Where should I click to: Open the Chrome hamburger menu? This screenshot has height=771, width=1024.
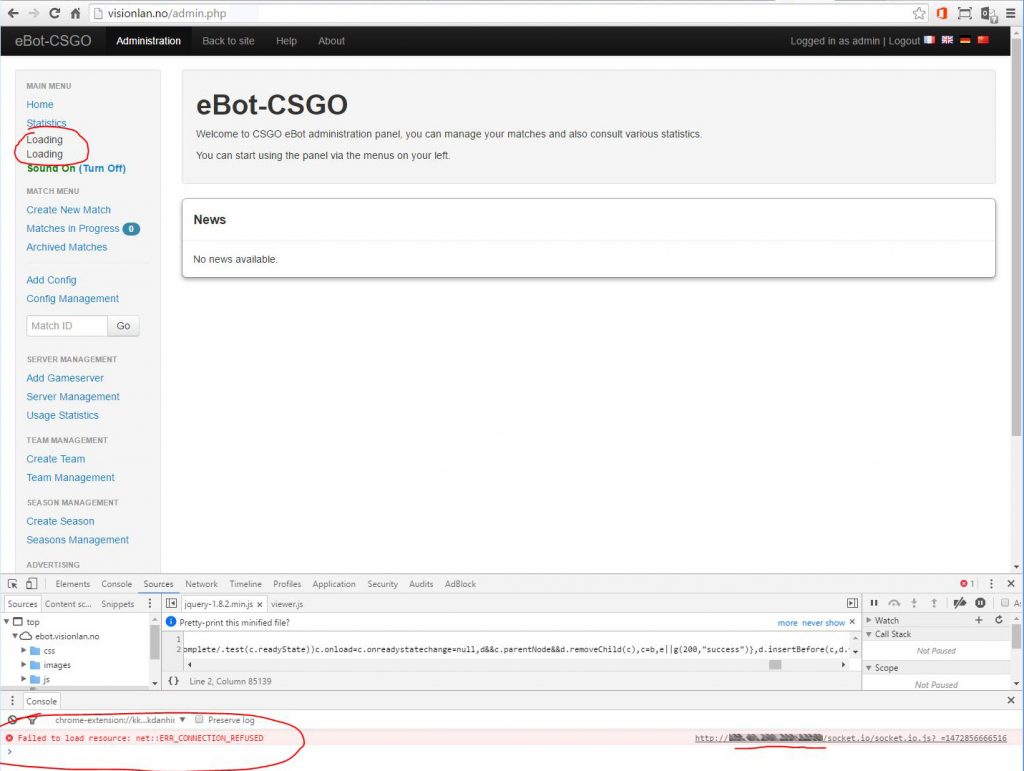tap(1010, 13)
